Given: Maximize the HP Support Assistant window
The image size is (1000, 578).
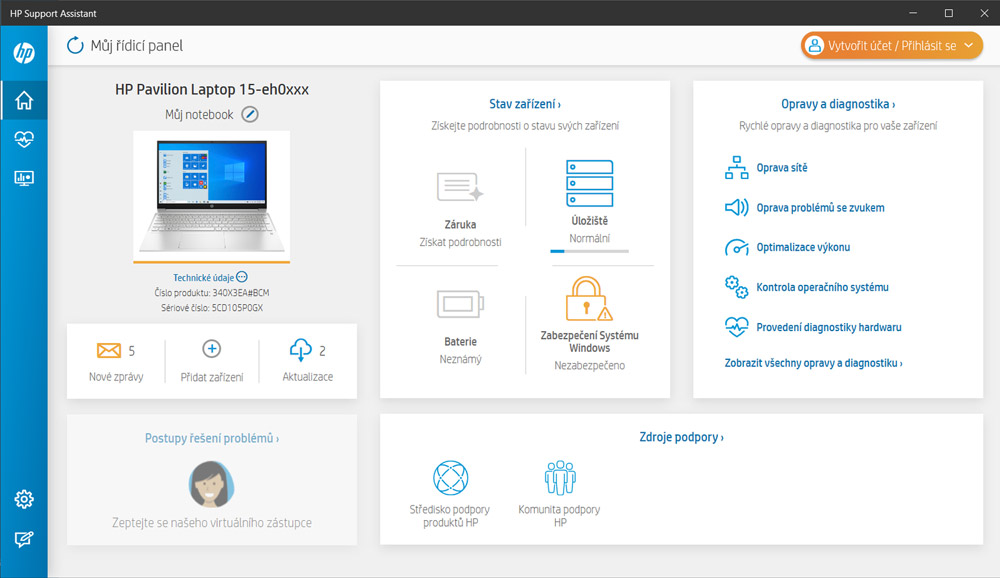Looking at the screenshot, I should pyautogui.click(x=949, y=13).
